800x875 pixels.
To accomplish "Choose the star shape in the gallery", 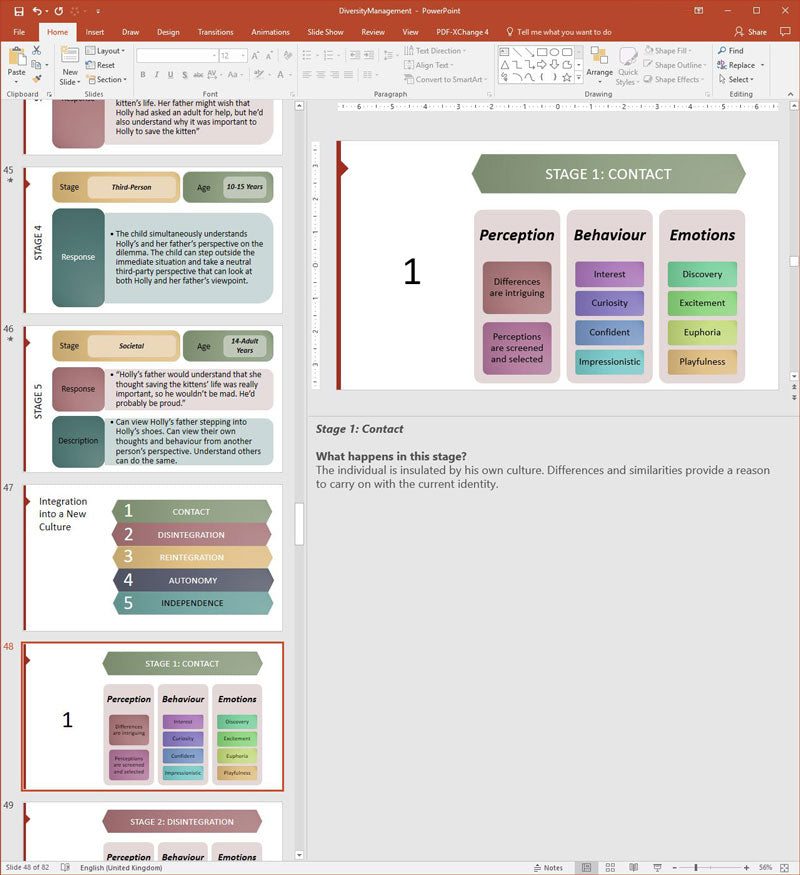I will click(567, 78).
